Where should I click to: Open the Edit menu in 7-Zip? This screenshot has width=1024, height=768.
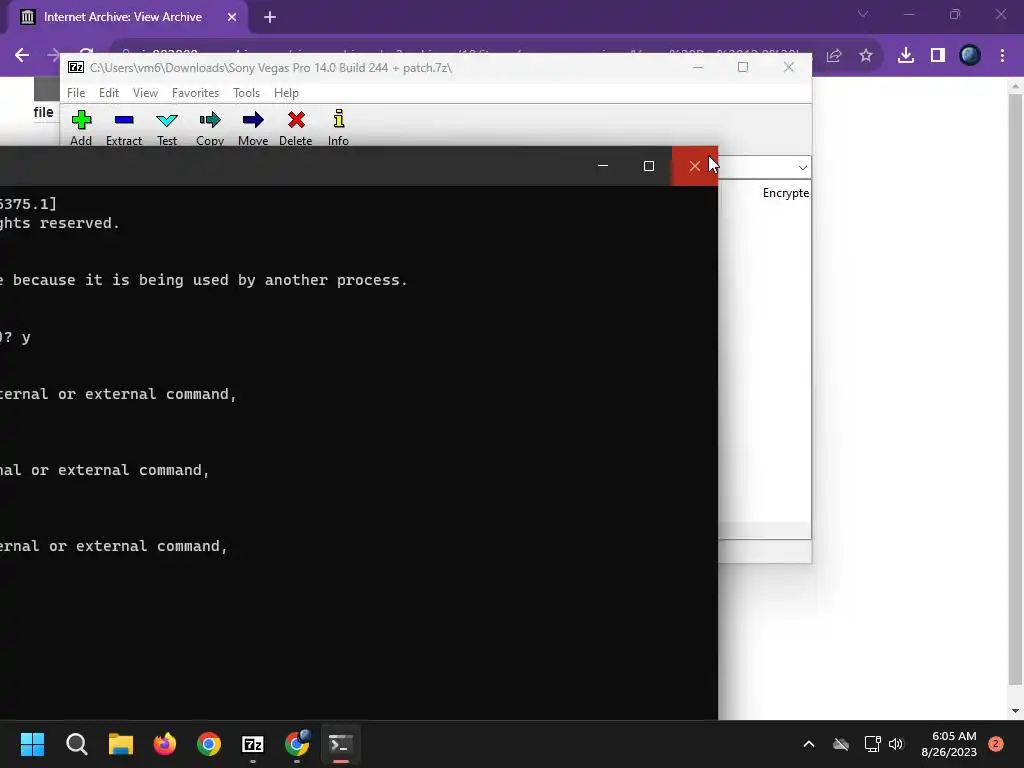point(108,93)
